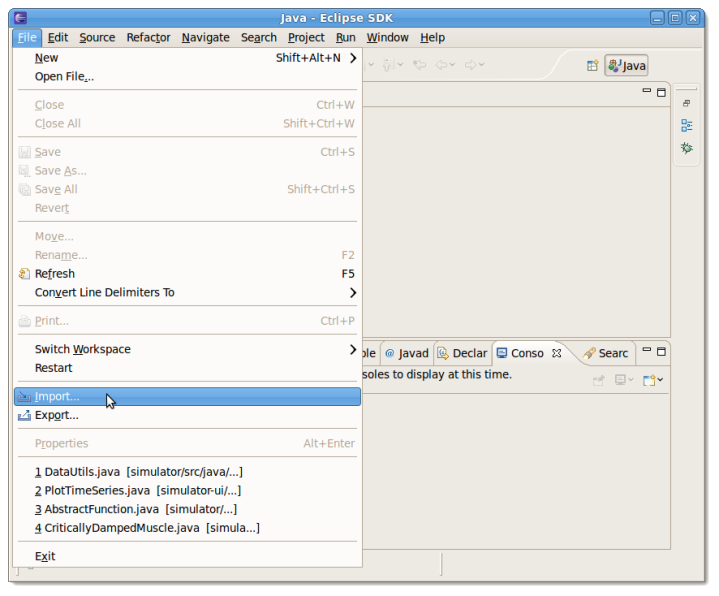Open the leftmost toolbar dropdown arrow beside the menu
The height and width of the screenshot is (596, 719).
click(x=371, y=65)
